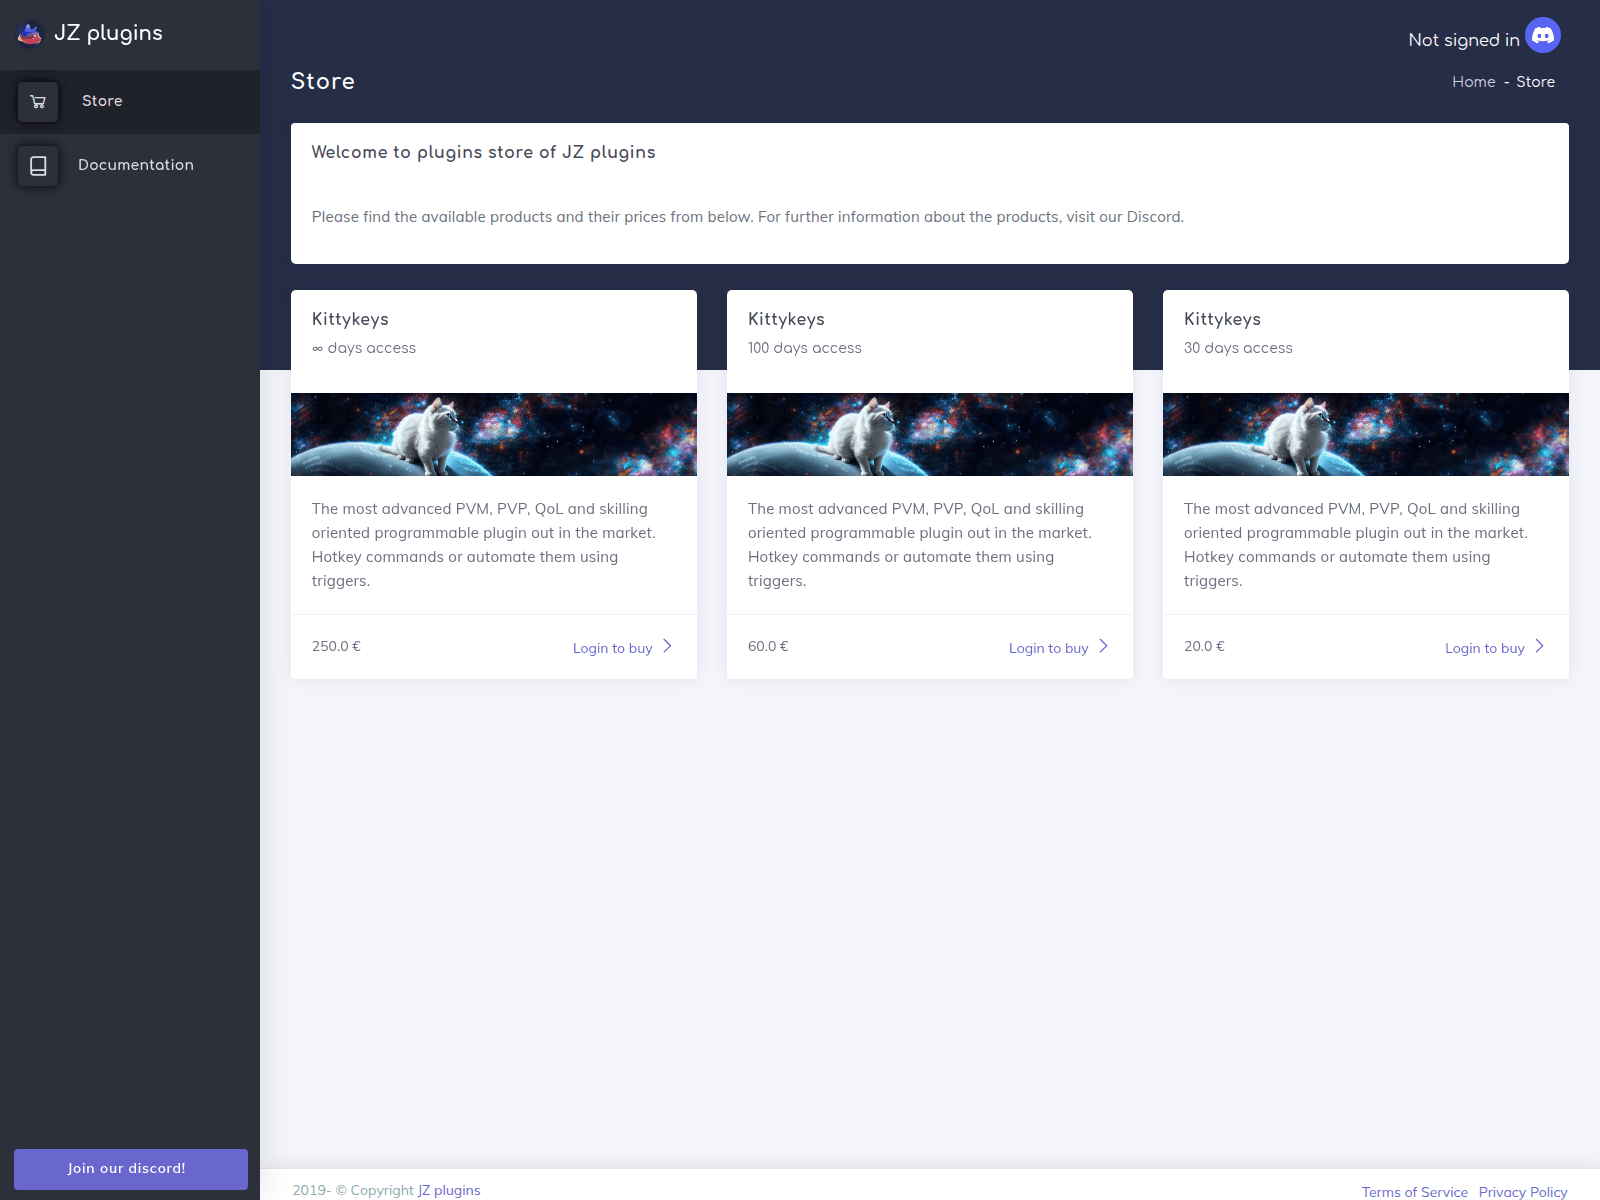This screenshot has width=1600, height=1200.
Task: Click the JZ plugins footer copyright link
Action: pyautogui.click(x=449, y=1190)
